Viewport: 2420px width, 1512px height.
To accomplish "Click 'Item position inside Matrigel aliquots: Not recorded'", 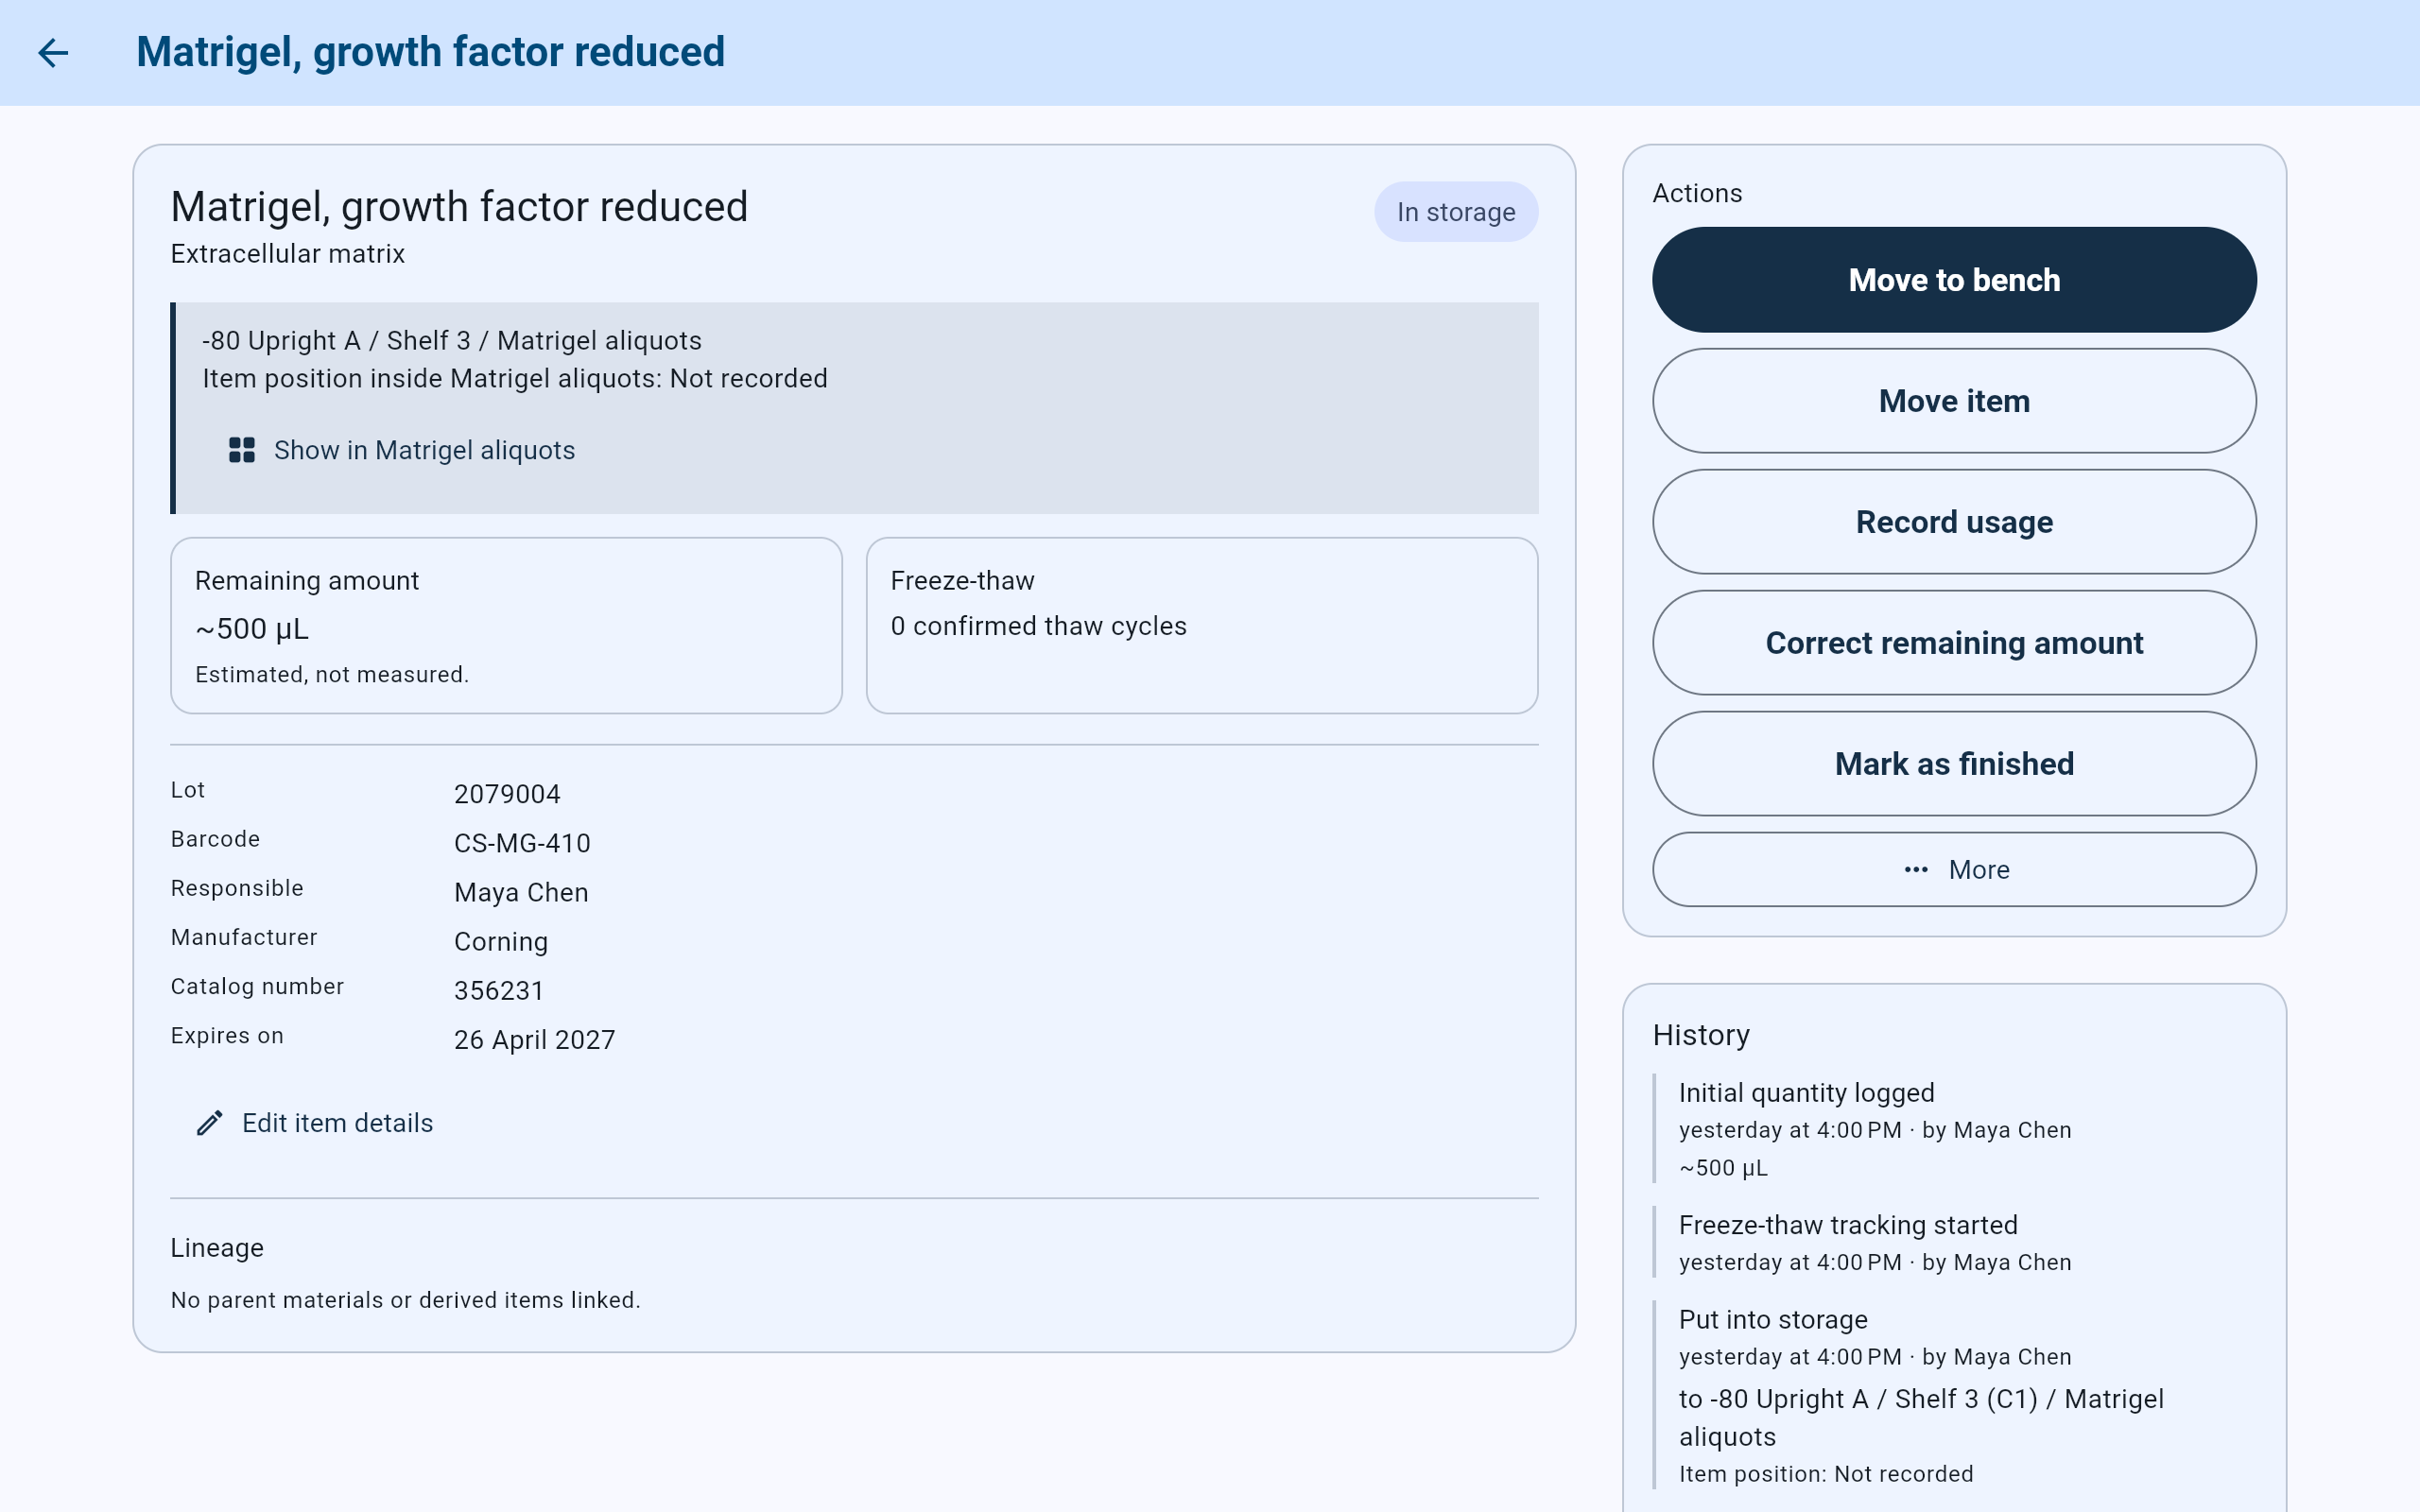I will 515,379.
